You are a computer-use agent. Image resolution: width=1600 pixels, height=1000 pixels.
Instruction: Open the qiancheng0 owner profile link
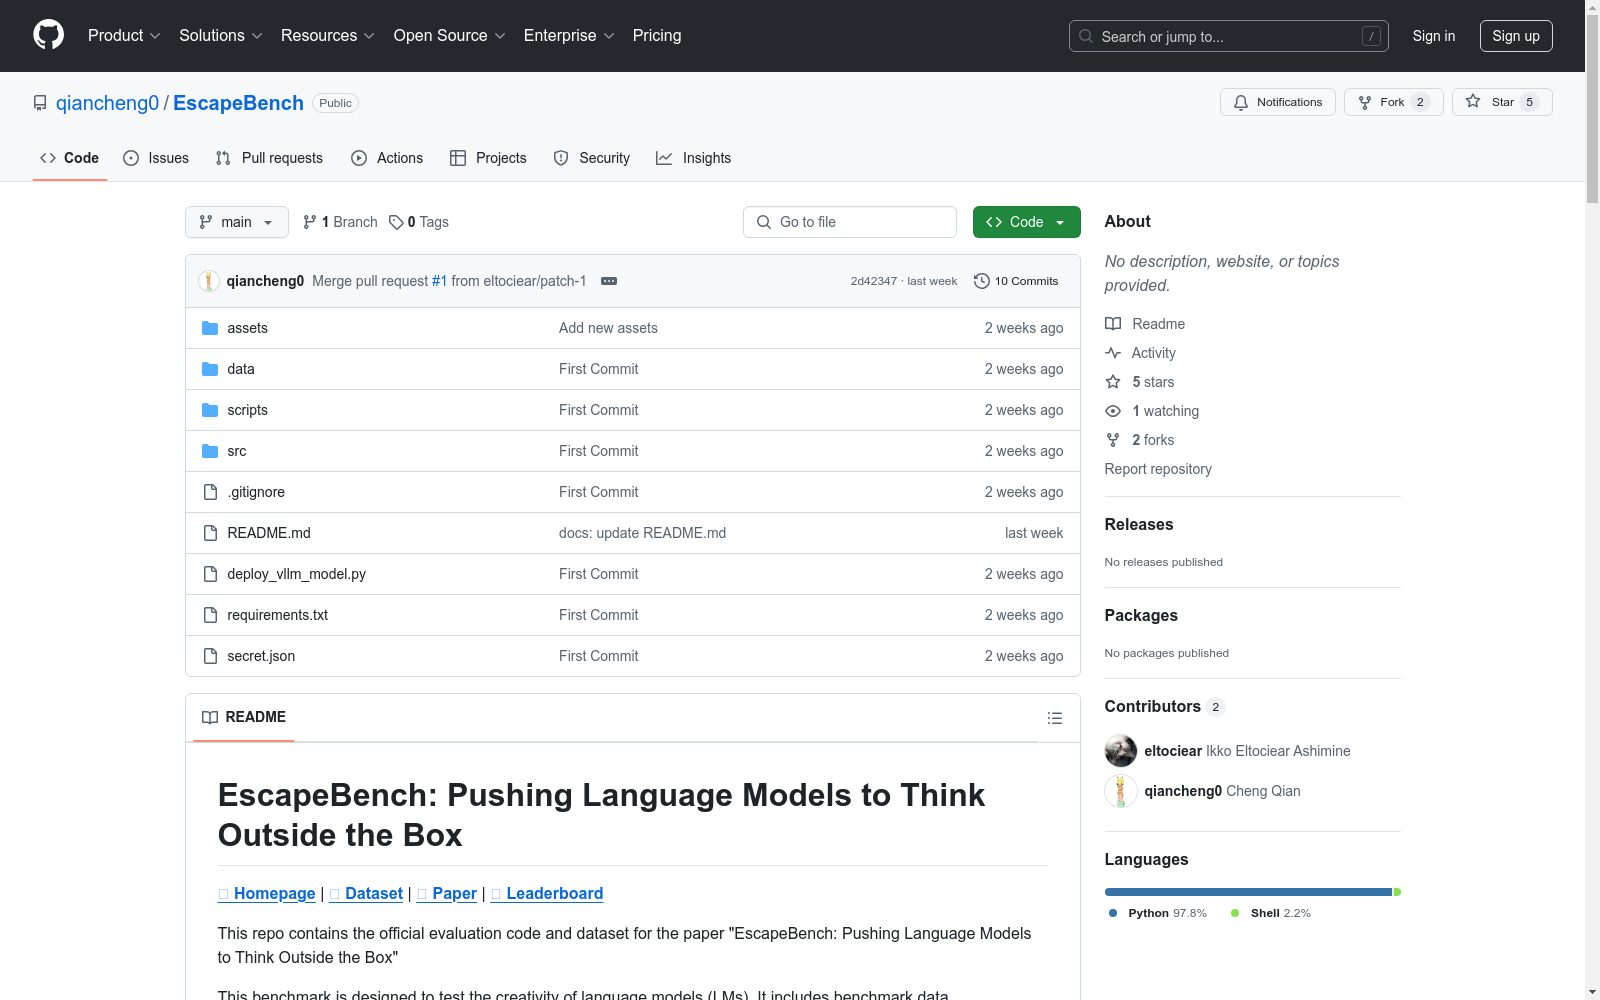click(x=108, y=103)
